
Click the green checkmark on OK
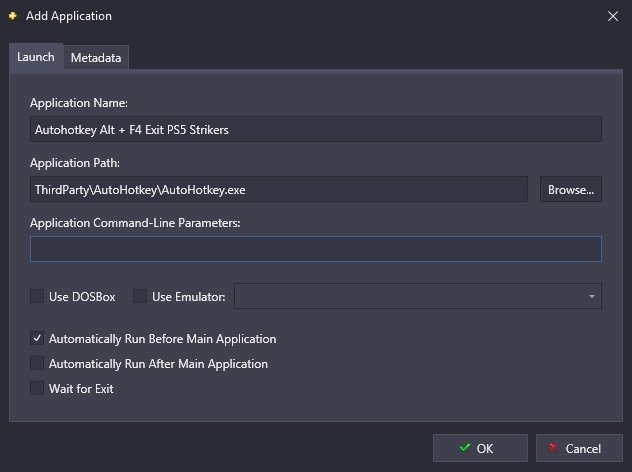(x=465, y=447)
